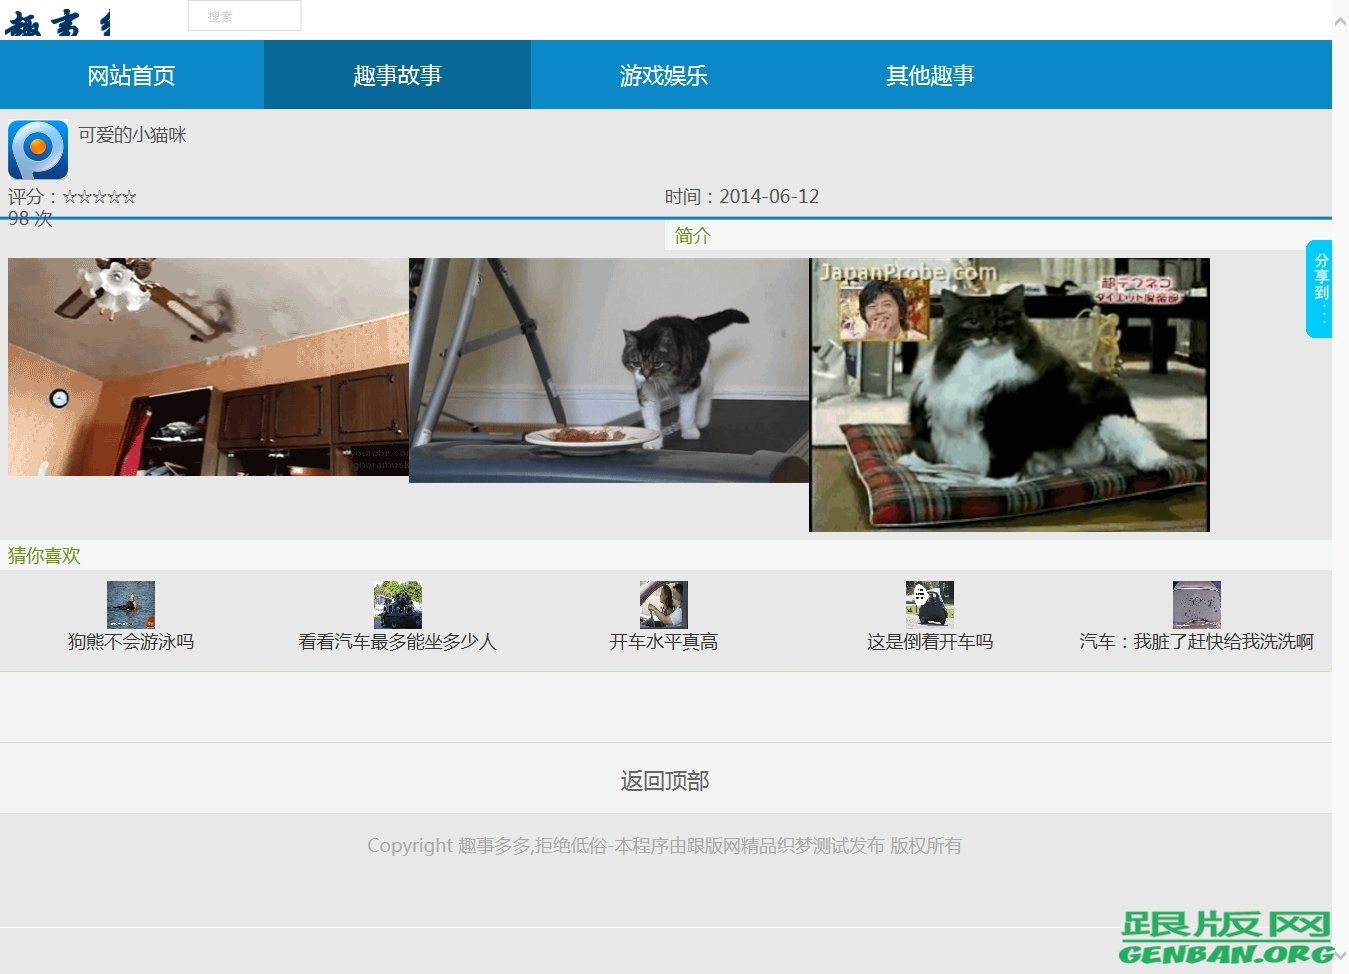Open the 这是倒着开车吗 thumbnail icon
The height and width of the screenshot is (974, 1349).
pyautogui.click(x=930, y=604)
